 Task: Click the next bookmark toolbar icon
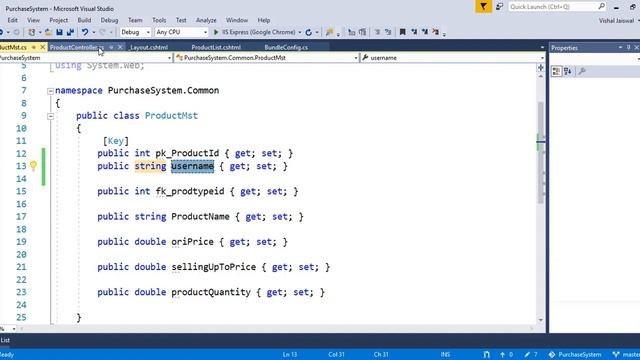425,32
